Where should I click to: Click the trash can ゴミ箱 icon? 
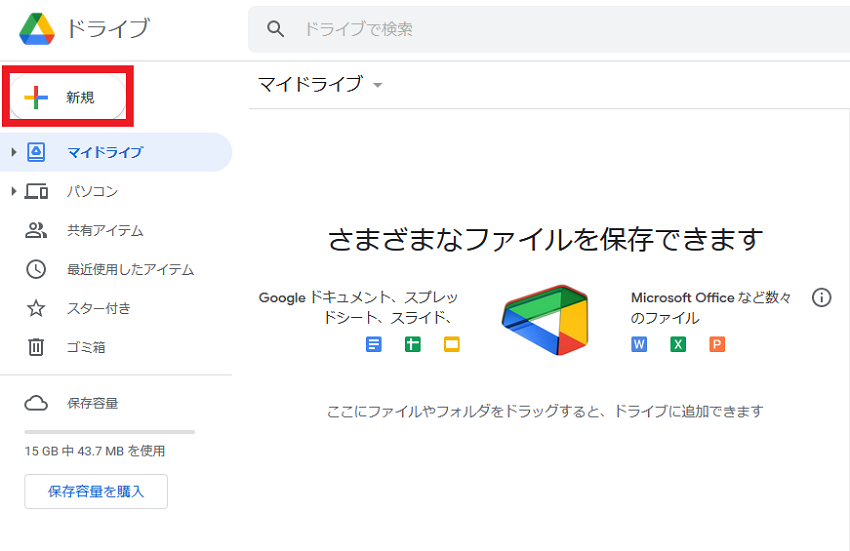point(36,347)
